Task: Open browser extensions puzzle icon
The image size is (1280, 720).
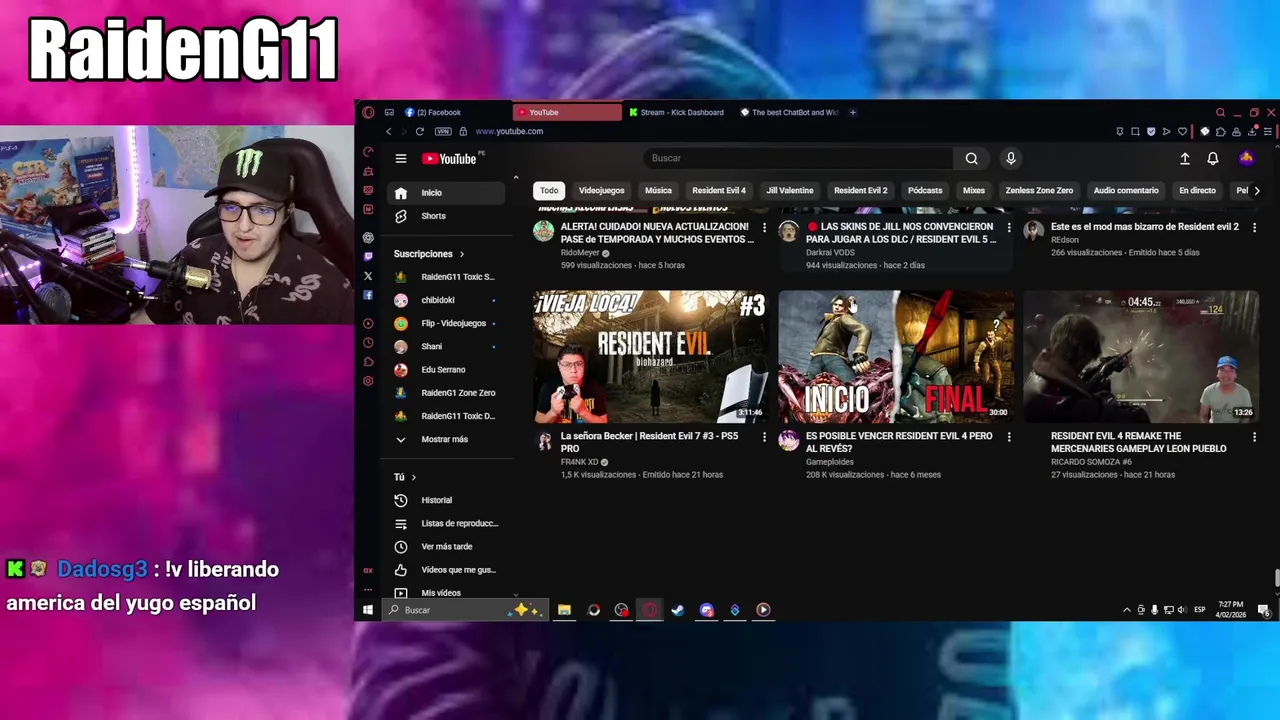Action: [1220, 131]
